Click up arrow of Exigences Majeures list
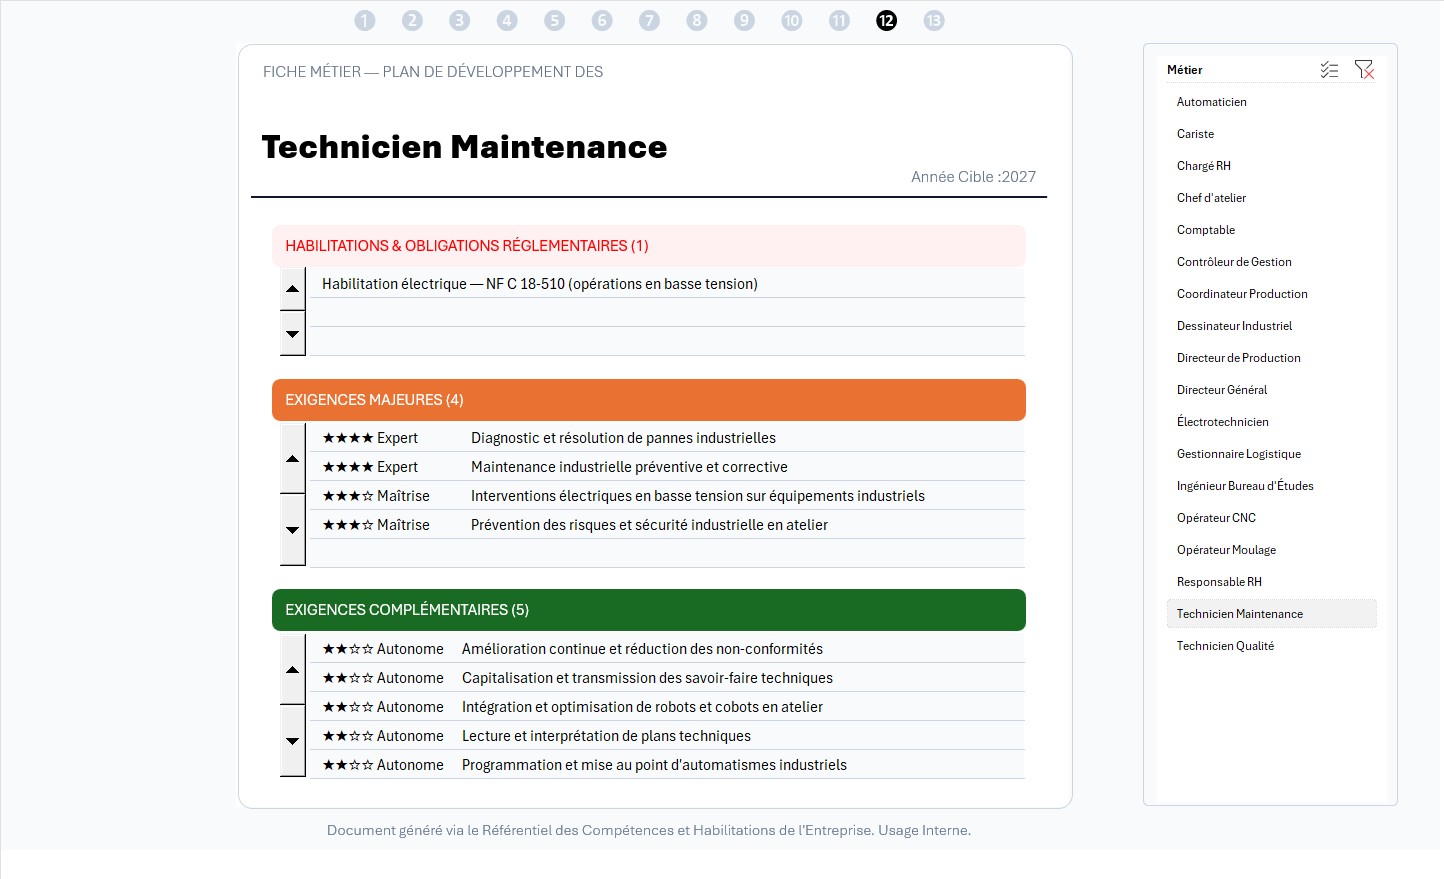1444x879 pixels. point(293,459)
